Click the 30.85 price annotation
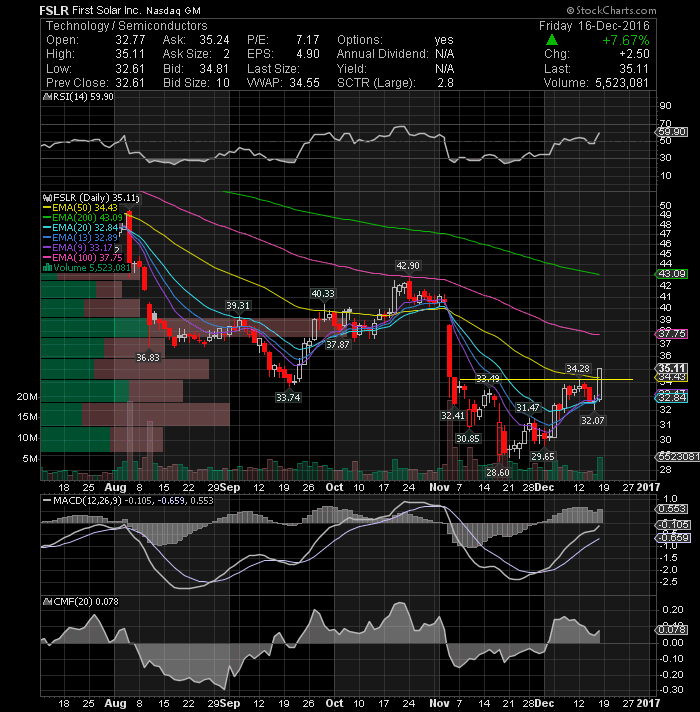 (468, 439)
